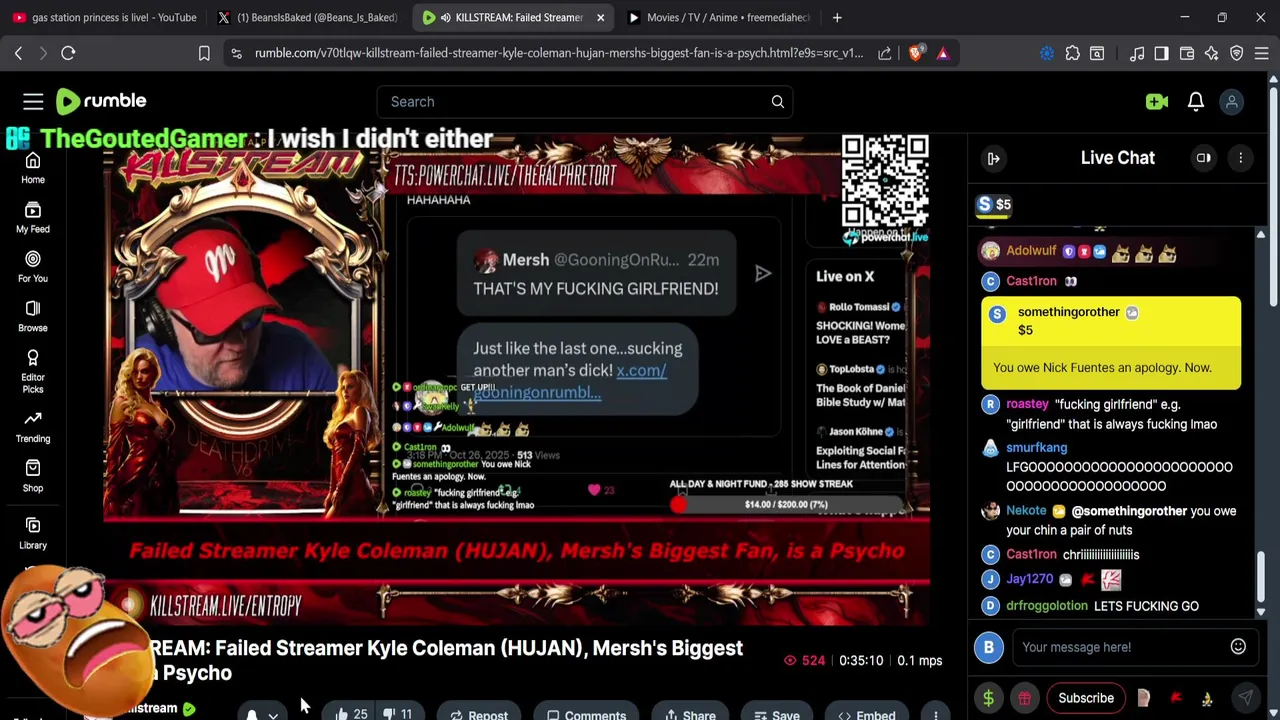Open Brave playlist music icon
This screenshot has height=720, width=1280.
point(1136,53)
